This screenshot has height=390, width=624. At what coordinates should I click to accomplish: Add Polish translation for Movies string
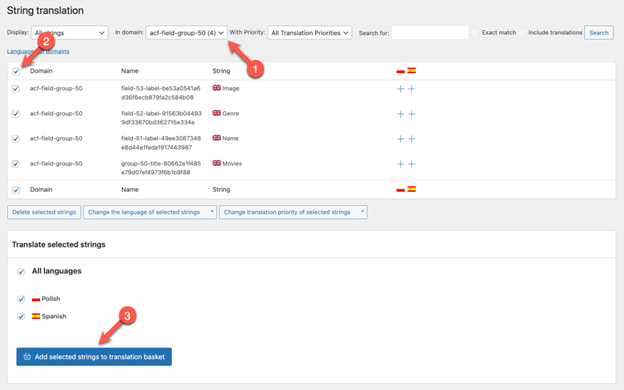pos(400,164)
